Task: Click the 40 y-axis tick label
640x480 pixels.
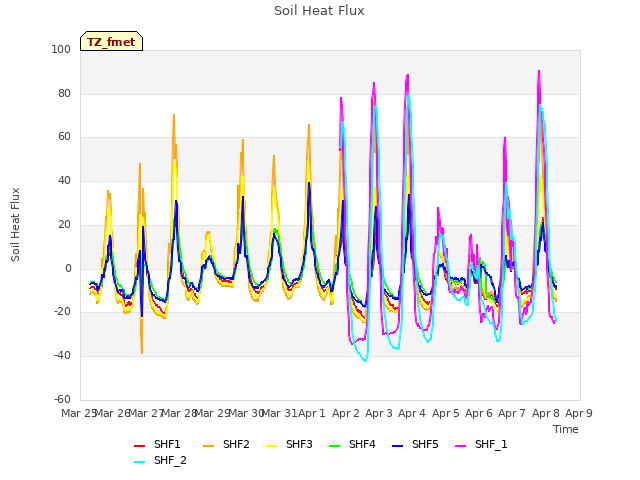Action: [64, 180]
